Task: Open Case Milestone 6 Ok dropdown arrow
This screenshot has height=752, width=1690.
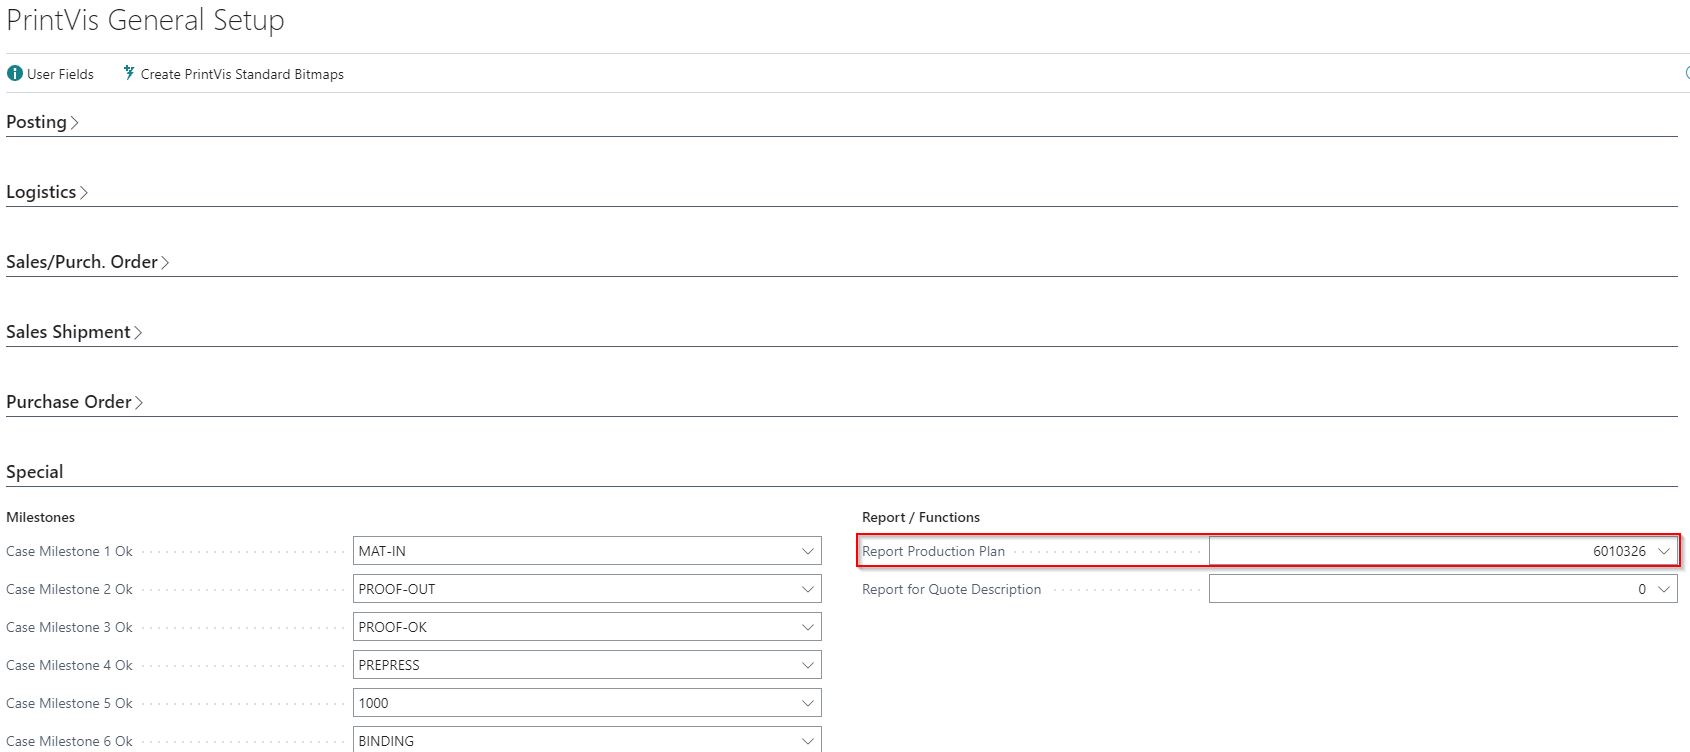Action: point(808,741)
